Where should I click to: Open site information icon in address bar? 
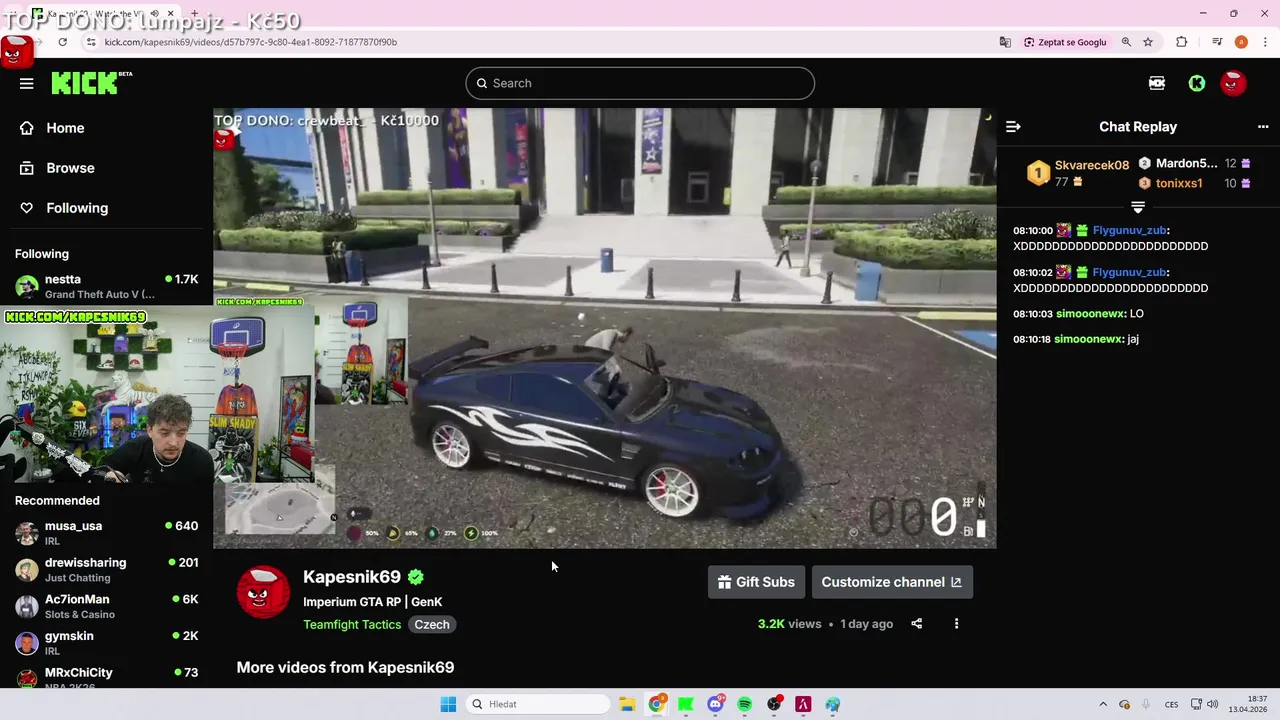pos(91,42)
